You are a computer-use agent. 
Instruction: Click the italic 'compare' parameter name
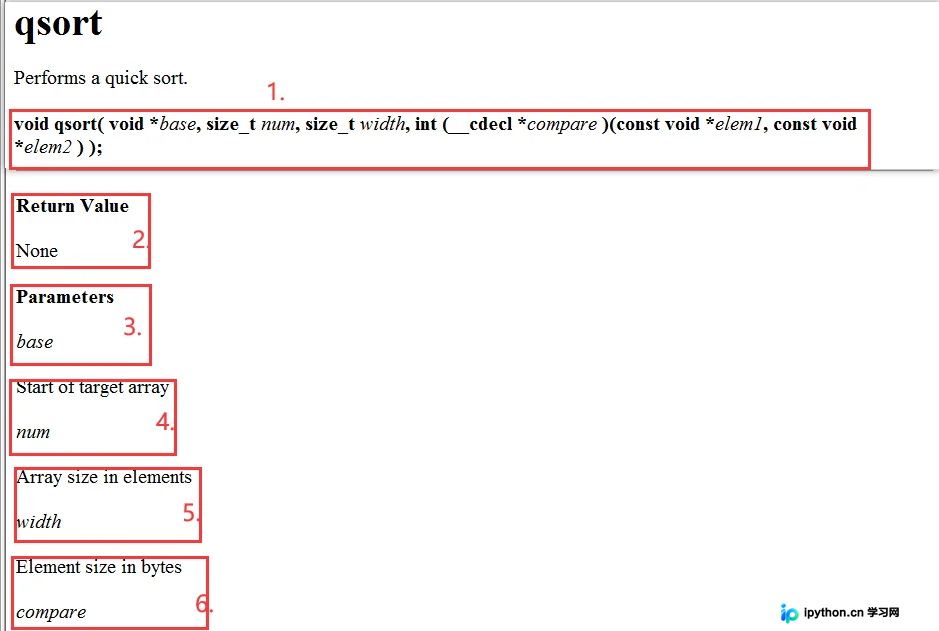[51, 612]
